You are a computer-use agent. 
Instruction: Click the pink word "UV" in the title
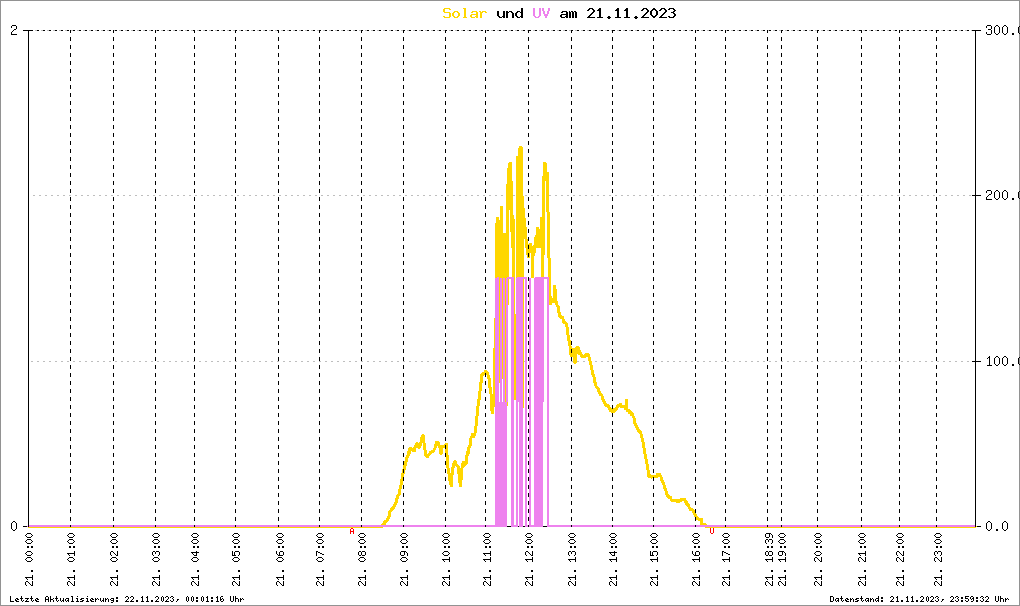coord(541,13)
